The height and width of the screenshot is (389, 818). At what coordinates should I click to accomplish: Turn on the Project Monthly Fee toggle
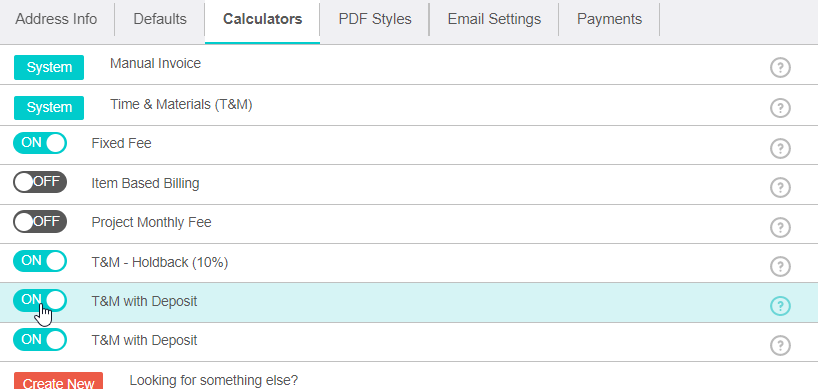(x=40, y=222)
